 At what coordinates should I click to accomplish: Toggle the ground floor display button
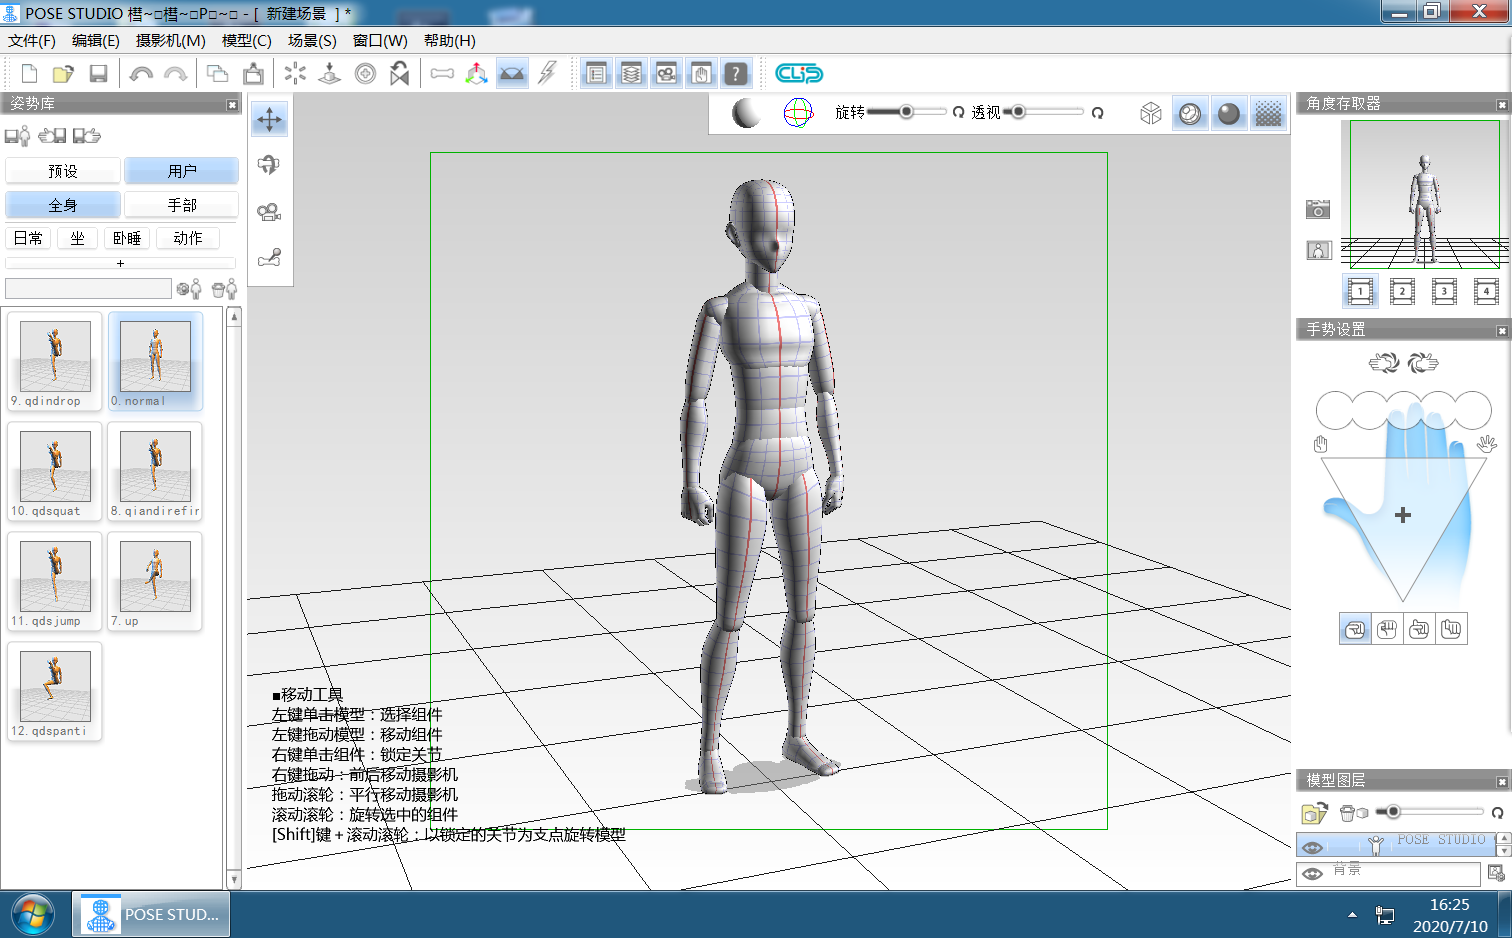(x=512, y=74)
